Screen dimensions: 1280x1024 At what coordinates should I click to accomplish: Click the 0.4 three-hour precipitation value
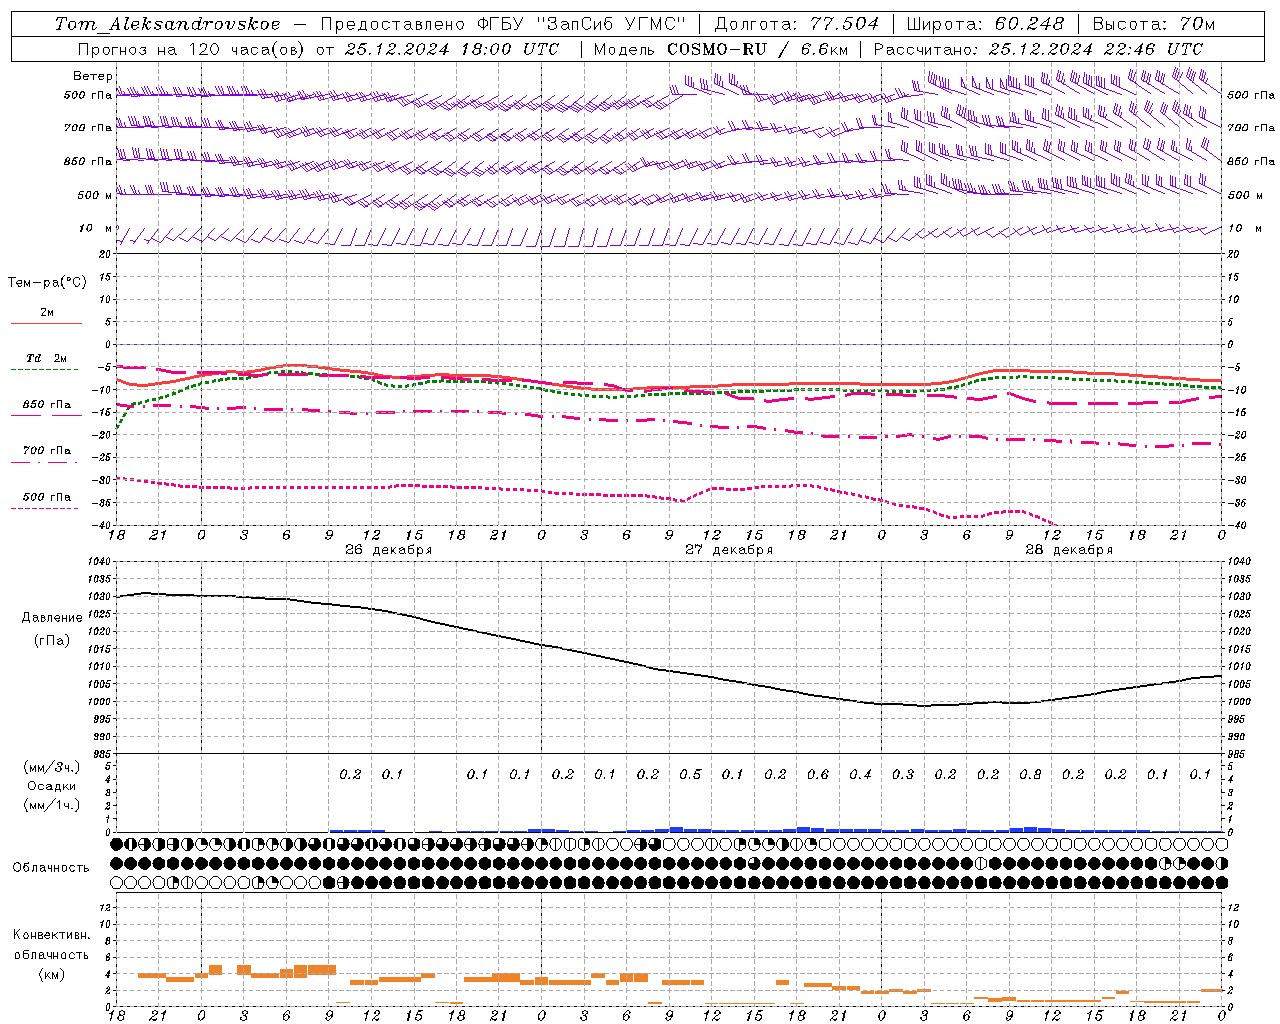click(x=861, y=774)
